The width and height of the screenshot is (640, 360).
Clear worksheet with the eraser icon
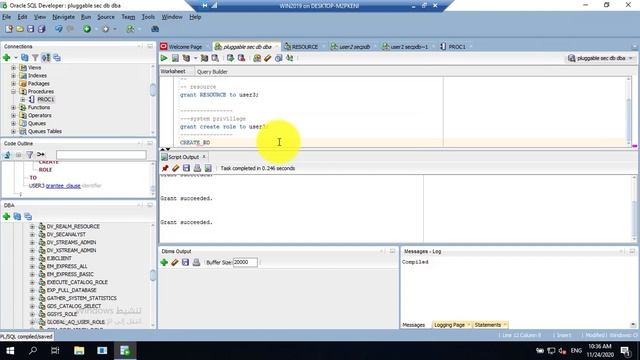tap(268, 58)
